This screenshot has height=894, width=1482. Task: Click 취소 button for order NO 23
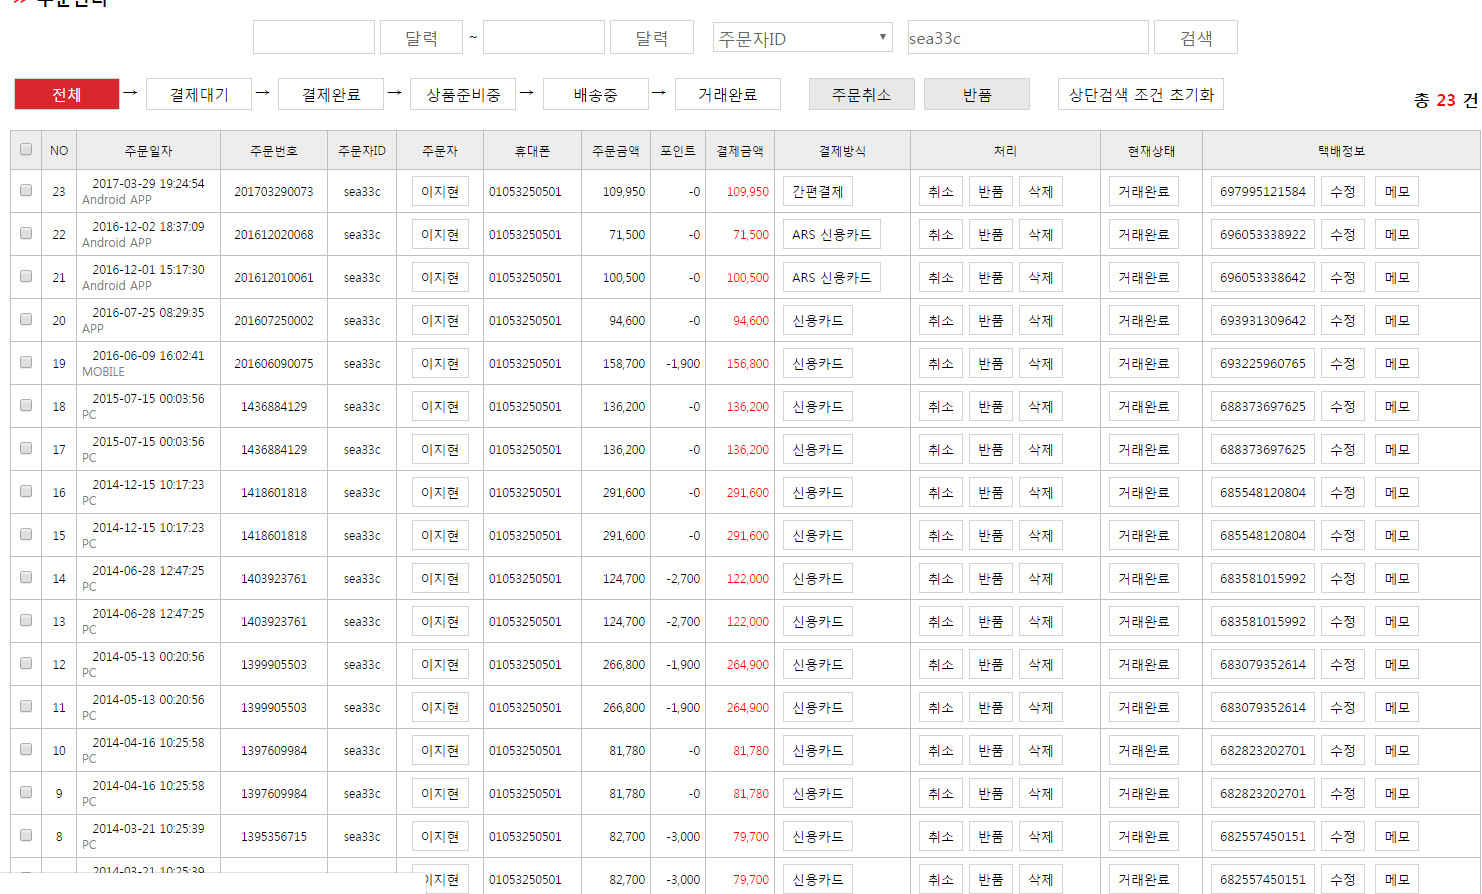point(941,191)
